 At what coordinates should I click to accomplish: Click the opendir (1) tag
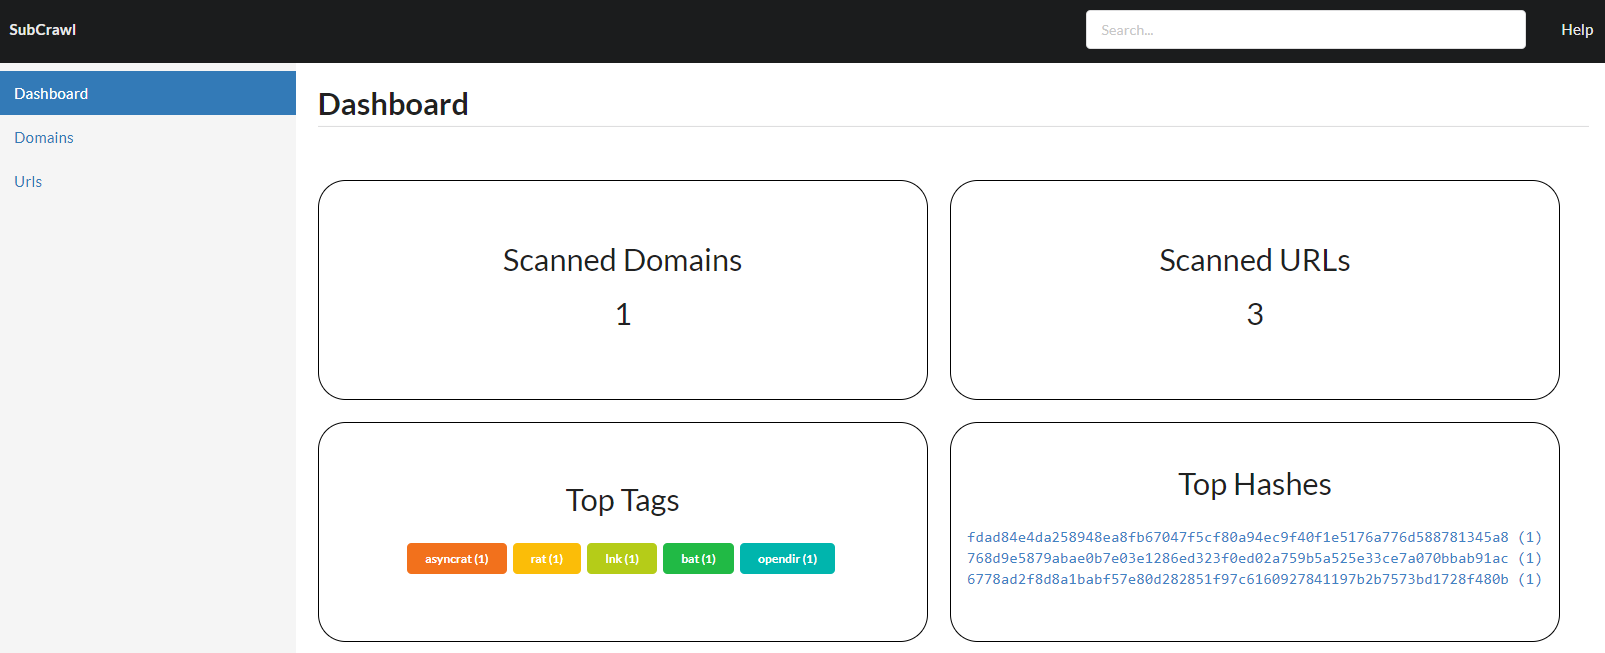[x=787, y=559]
